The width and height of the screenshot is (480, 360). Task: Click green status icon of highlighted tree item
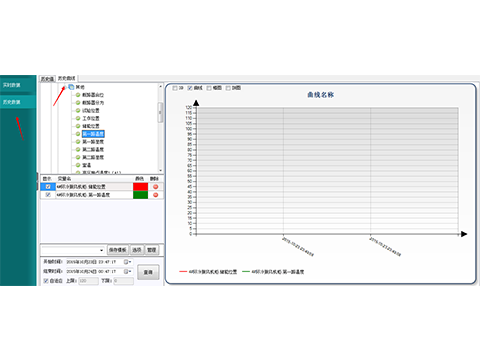78,134
